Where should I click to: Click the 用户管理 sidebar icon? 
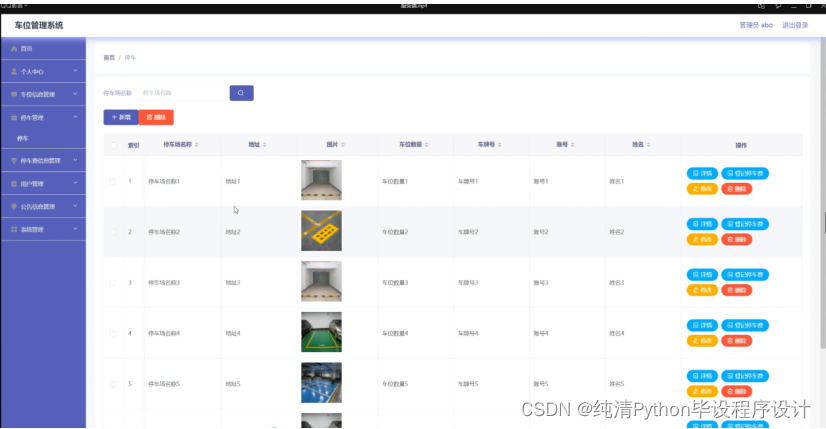coord(14,183)
